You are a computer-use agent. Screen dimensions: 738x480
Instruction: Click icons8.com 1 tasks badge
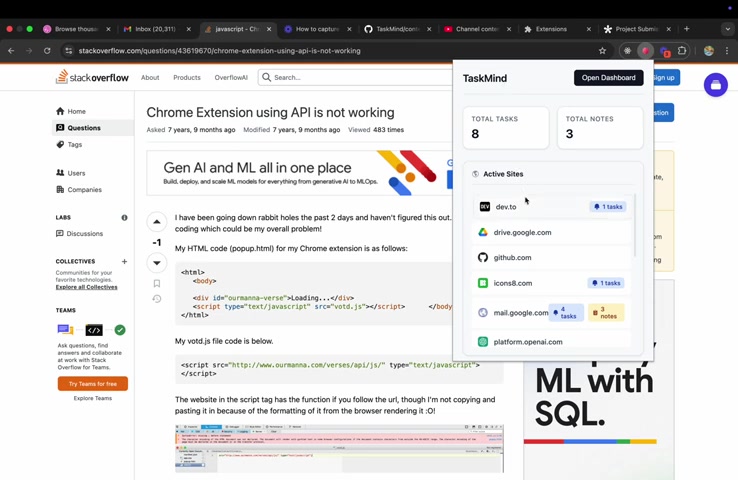coord(606,283)
